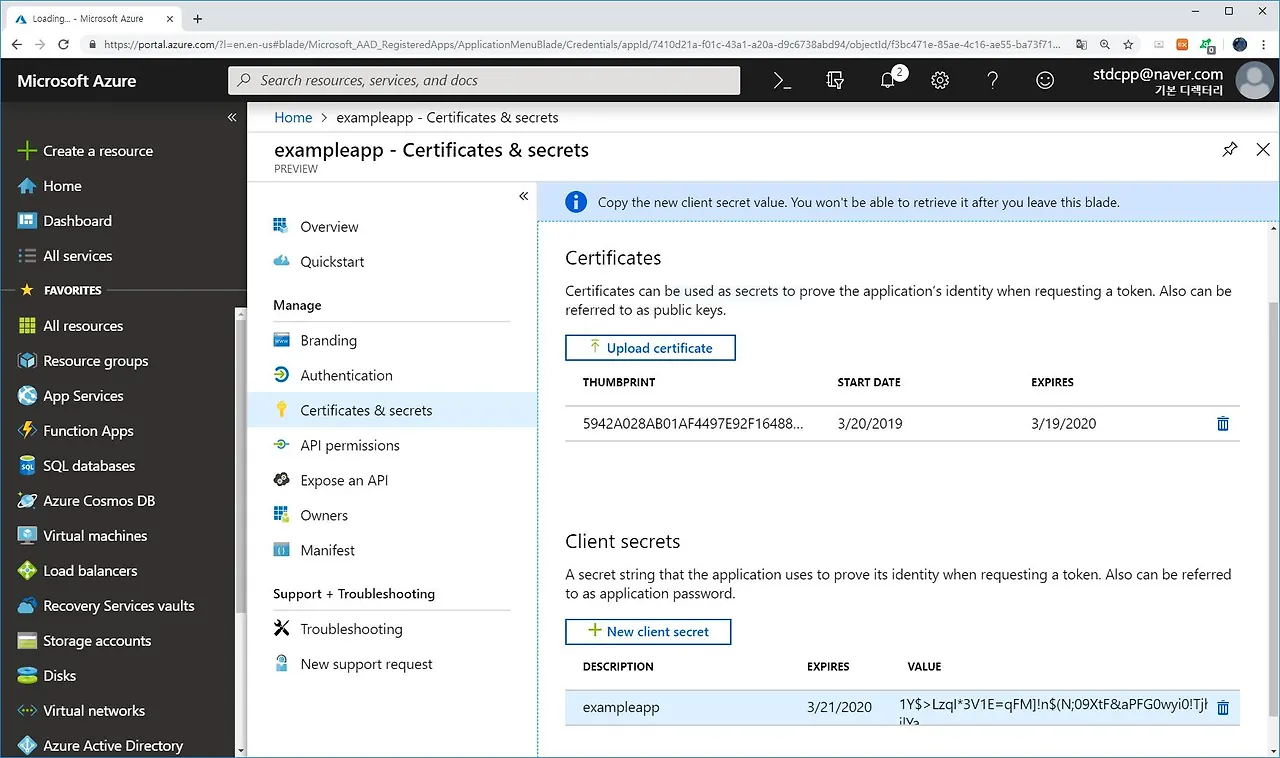Click the account avatar picture
The width and height of the screenshot is (1280, 758).
[1254, 81]
